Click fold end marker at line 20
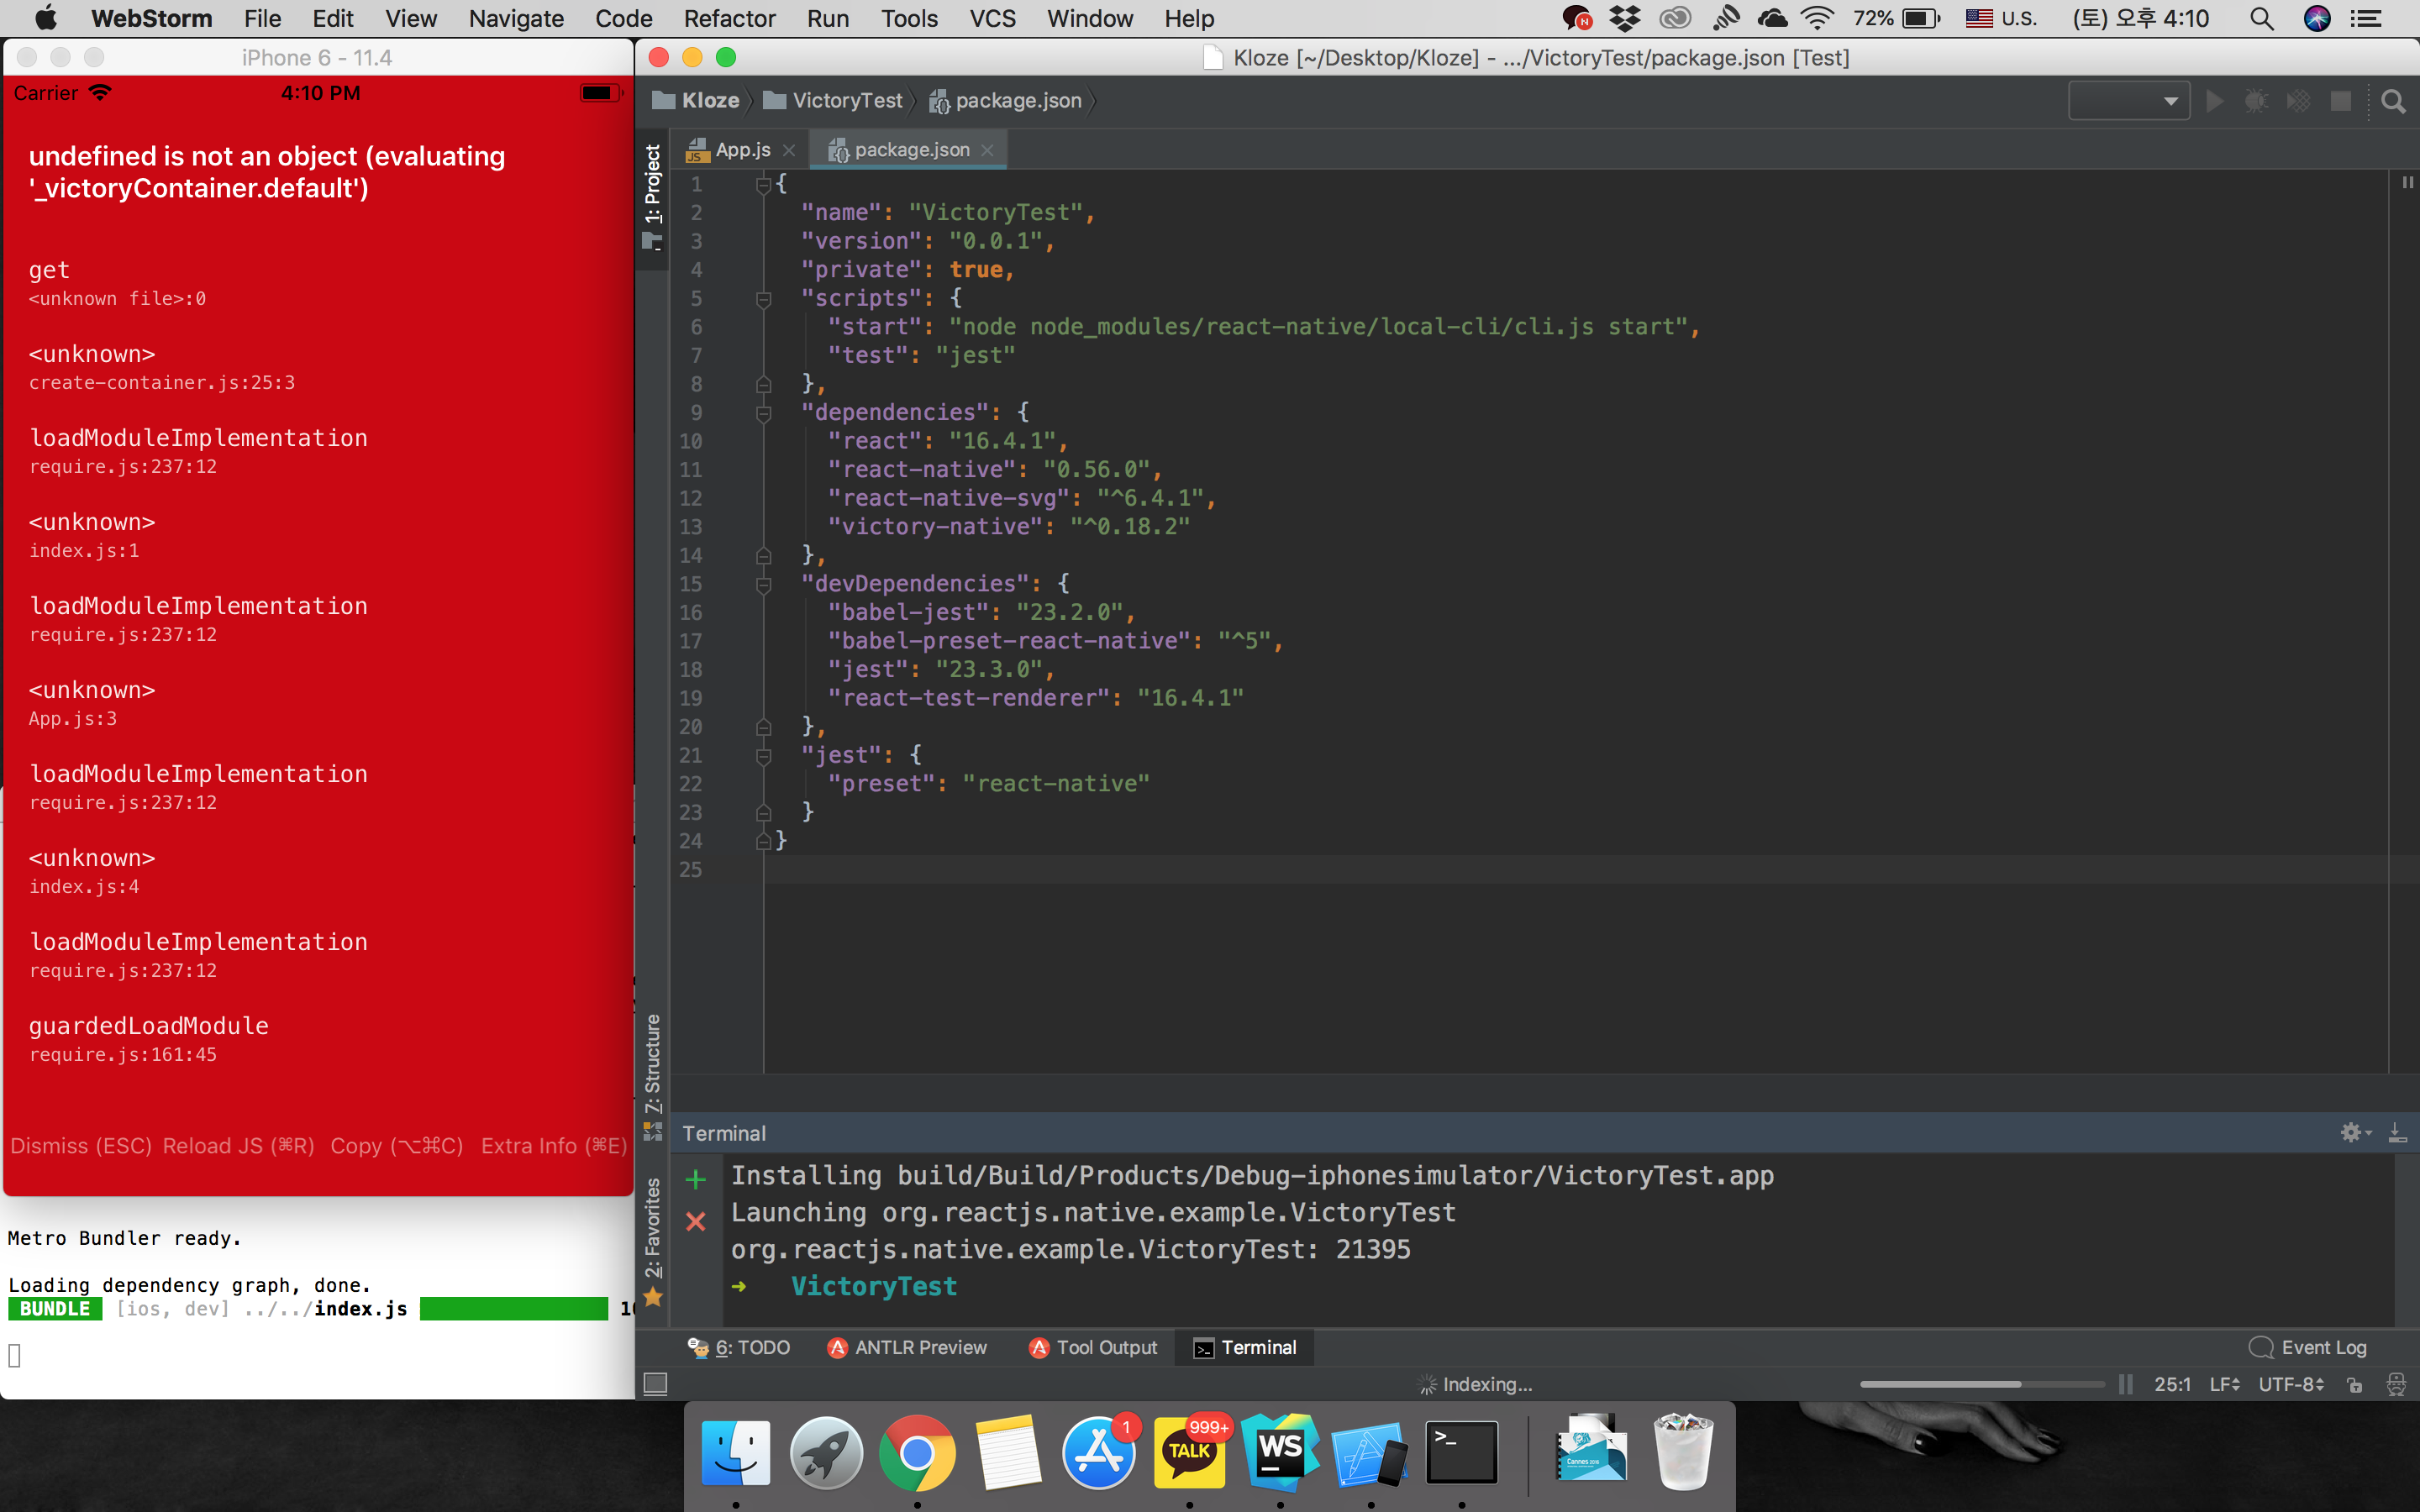The width and height of the screenshot is (2420, 1512). tap(763, 726)
